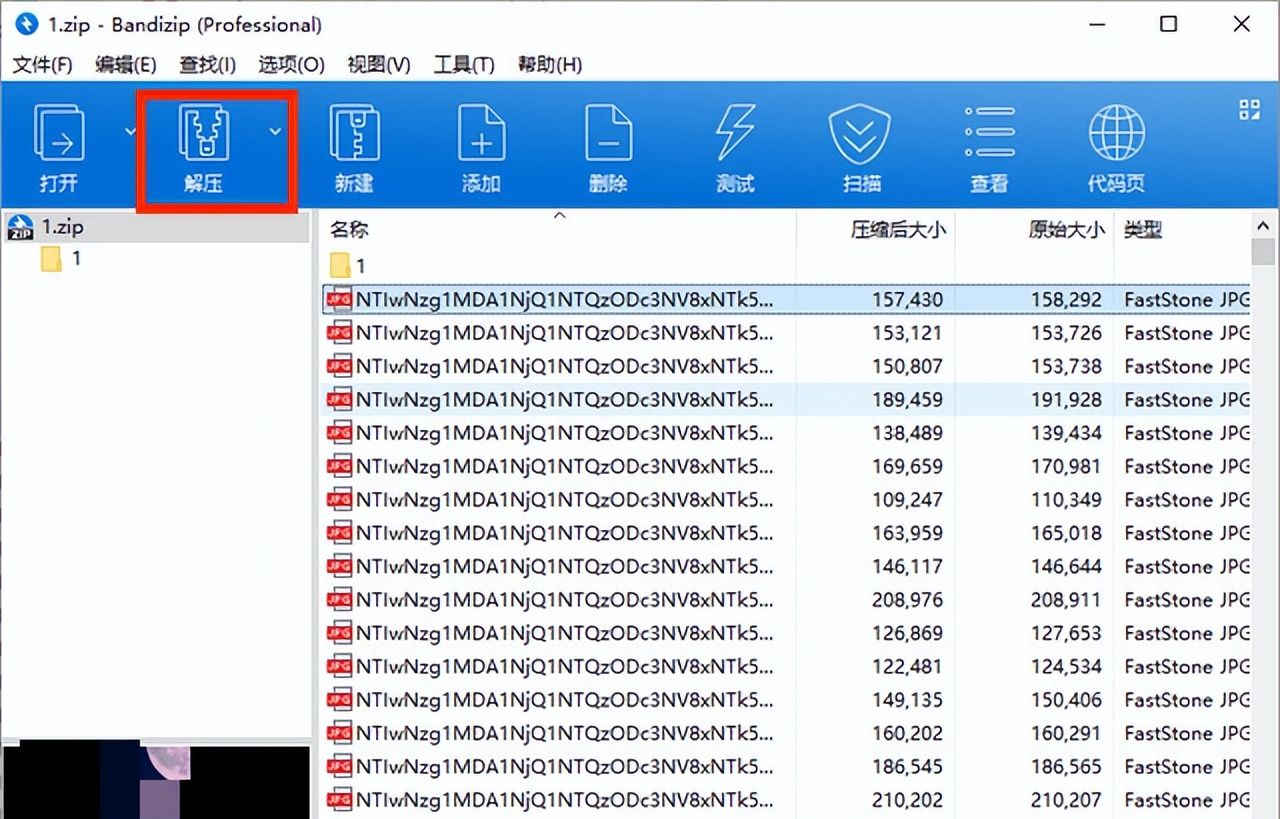Screen dimensions: 1280x819
Task: Open the dropdown arrow beside Open (打开)
Action: click(x=129, y=130)
